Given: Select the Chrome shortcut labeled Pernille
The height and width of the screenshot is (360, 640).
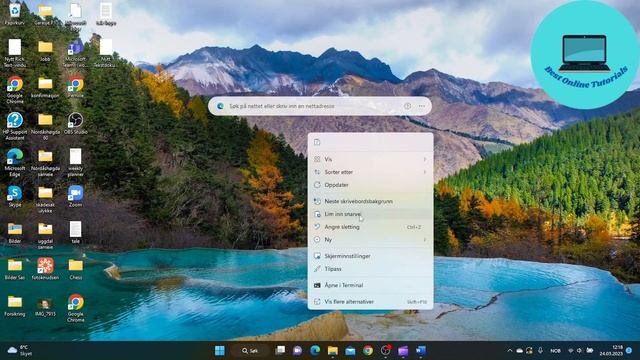Looking at the screenshot, I should click(76, 87).
